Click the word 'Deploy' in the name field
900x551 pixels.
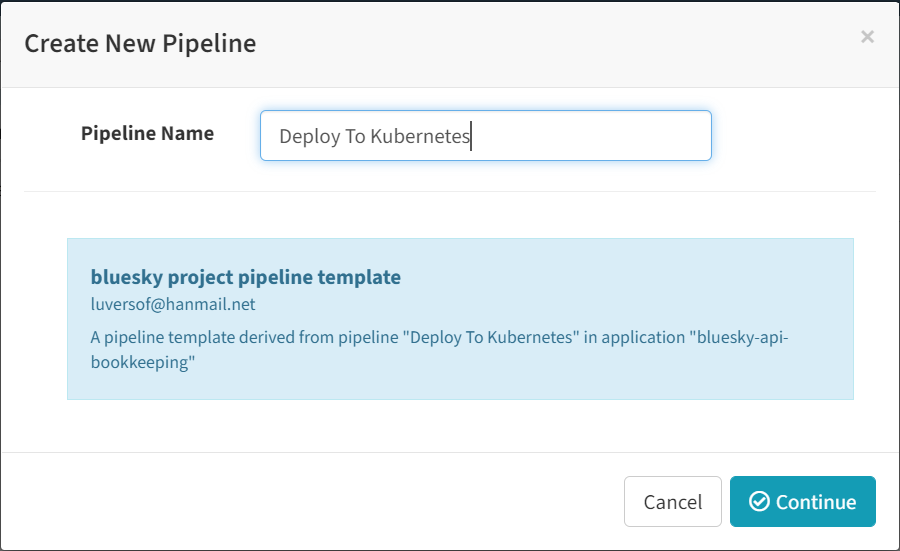(x=309, y=137)
